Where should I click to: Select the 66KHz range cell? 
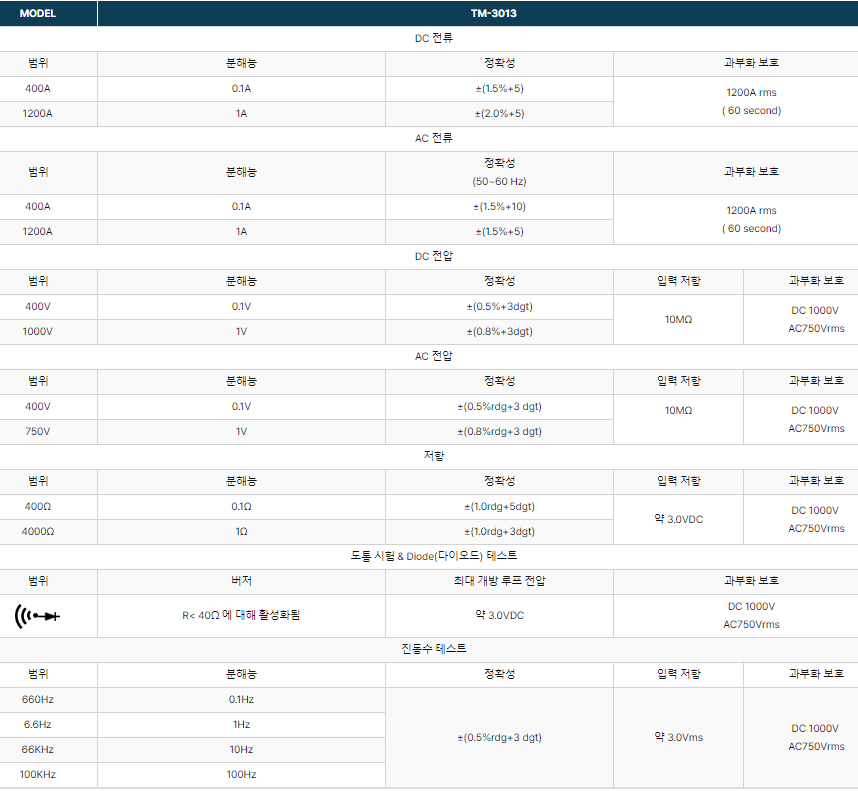point(38,749)
